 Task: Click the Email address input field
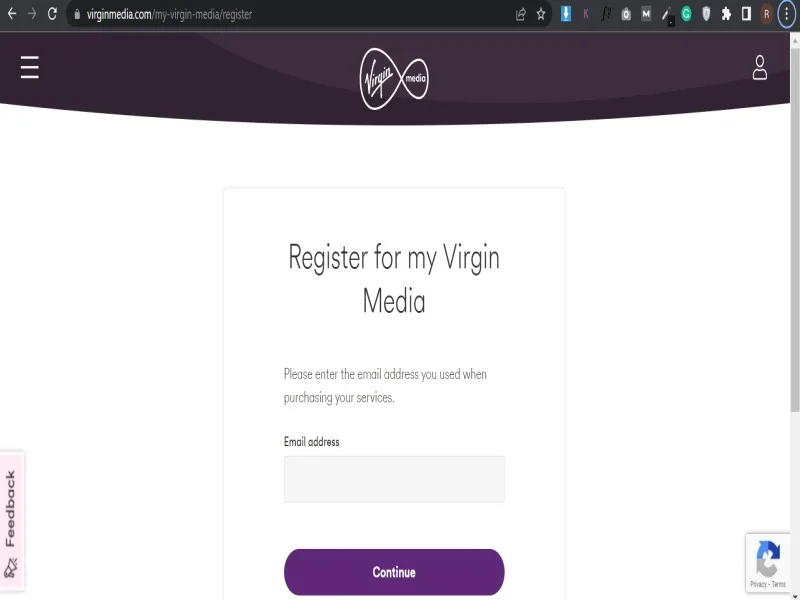[x=394, y=479]
